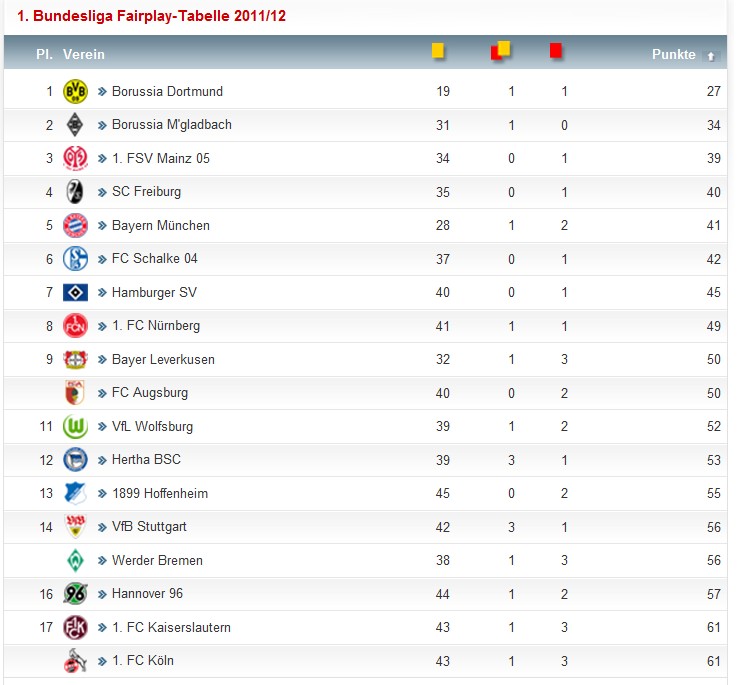The width and height of the screenshot is (742, 685).
Task: Click the FC Schalke 04 logo
Action: pos(75,259)
